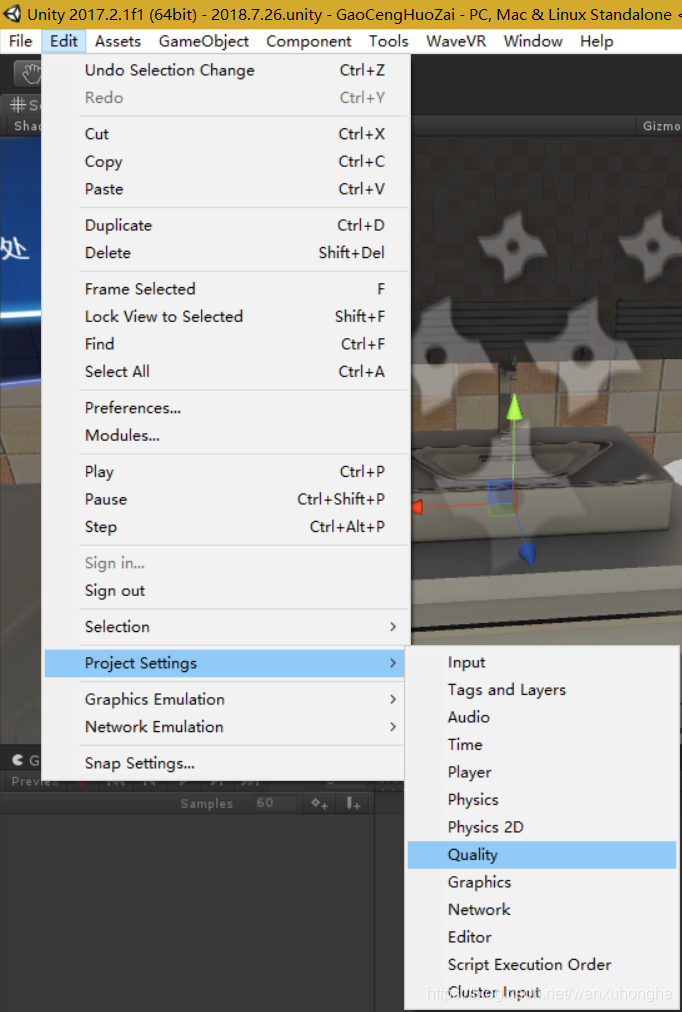Close the open Edit menu
This screenshot has height=1012, width=682.
pyautogui.click(x=63, y=41)
